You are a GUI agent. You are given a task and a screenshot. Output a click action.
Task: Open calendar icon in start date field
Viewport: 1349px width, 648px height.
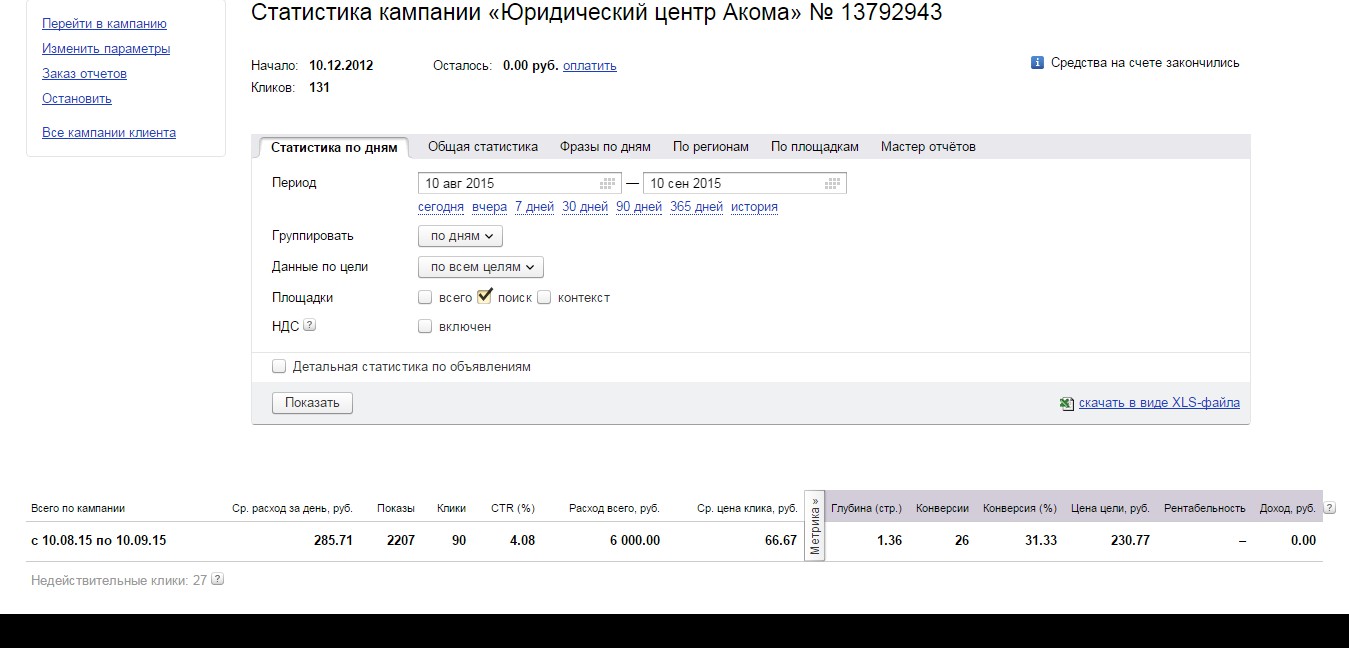click(608, 184)
